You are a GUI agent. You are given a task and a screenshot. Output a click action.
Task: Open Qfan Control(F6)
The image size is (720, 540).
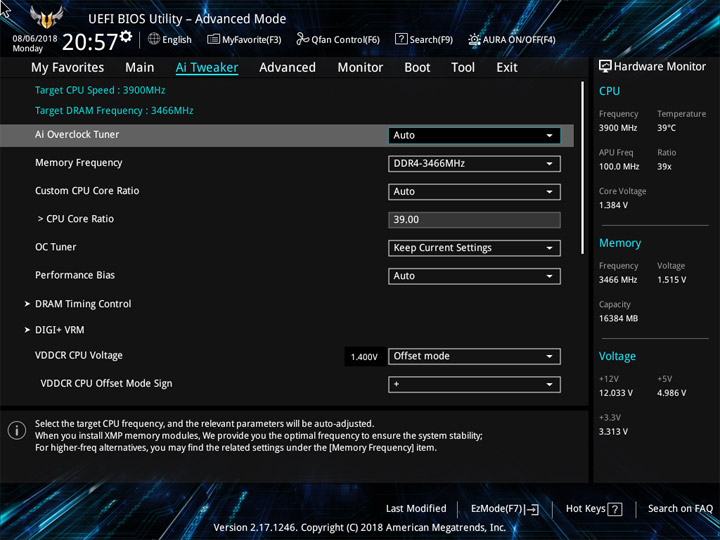pos(338,39)
